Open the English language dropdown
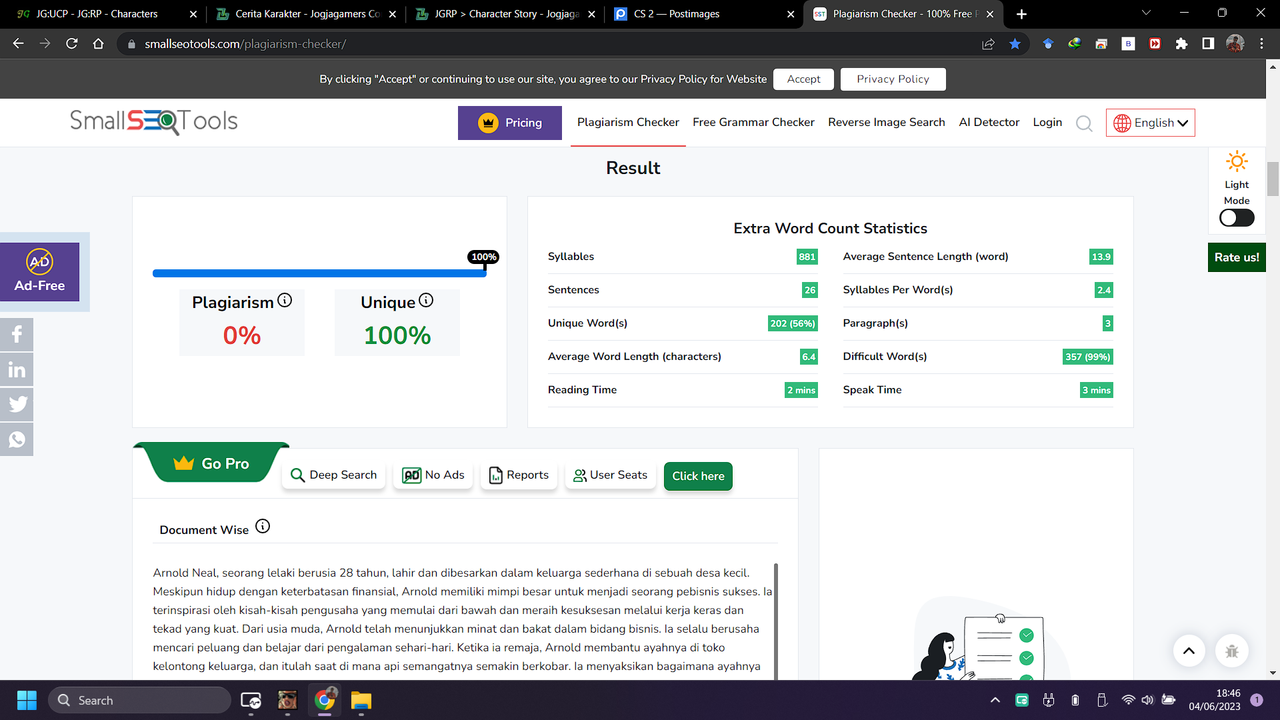The image size is (1280, 720). click(1150, 123)
